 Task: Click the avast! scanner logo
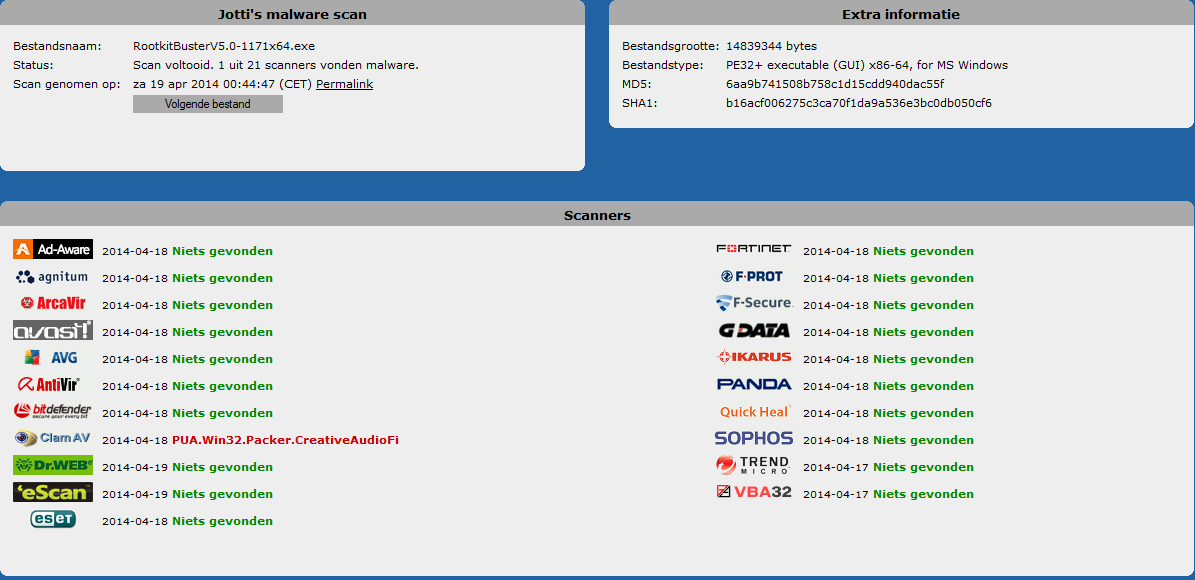pos(53,330)
